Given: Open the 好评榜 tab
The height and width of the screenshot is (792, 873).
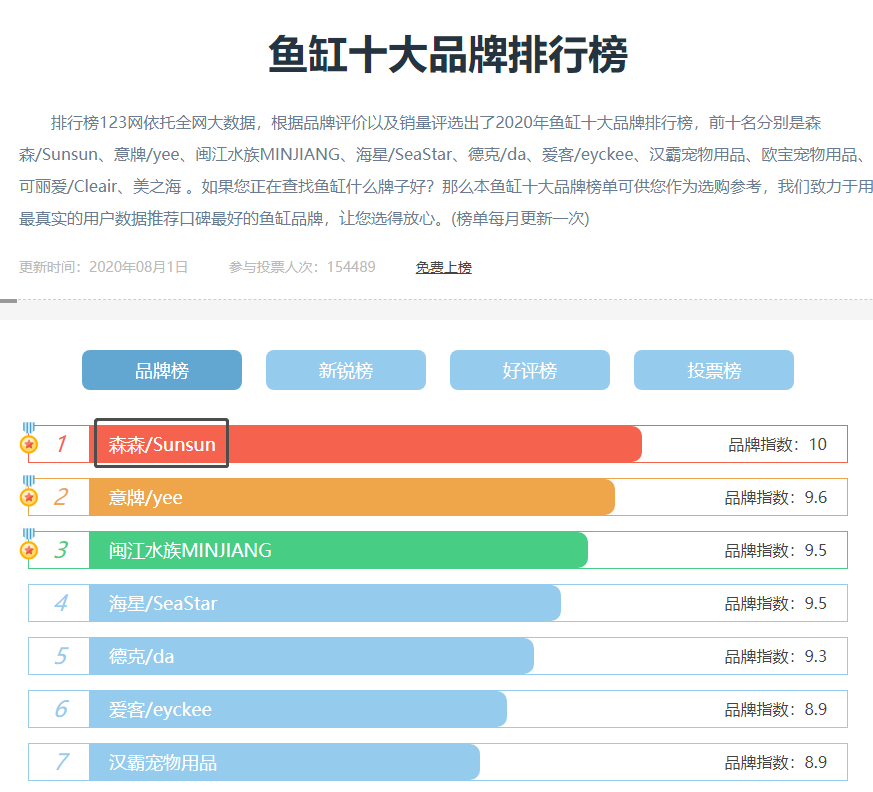Looking at the screenshot, I should 529,369.
